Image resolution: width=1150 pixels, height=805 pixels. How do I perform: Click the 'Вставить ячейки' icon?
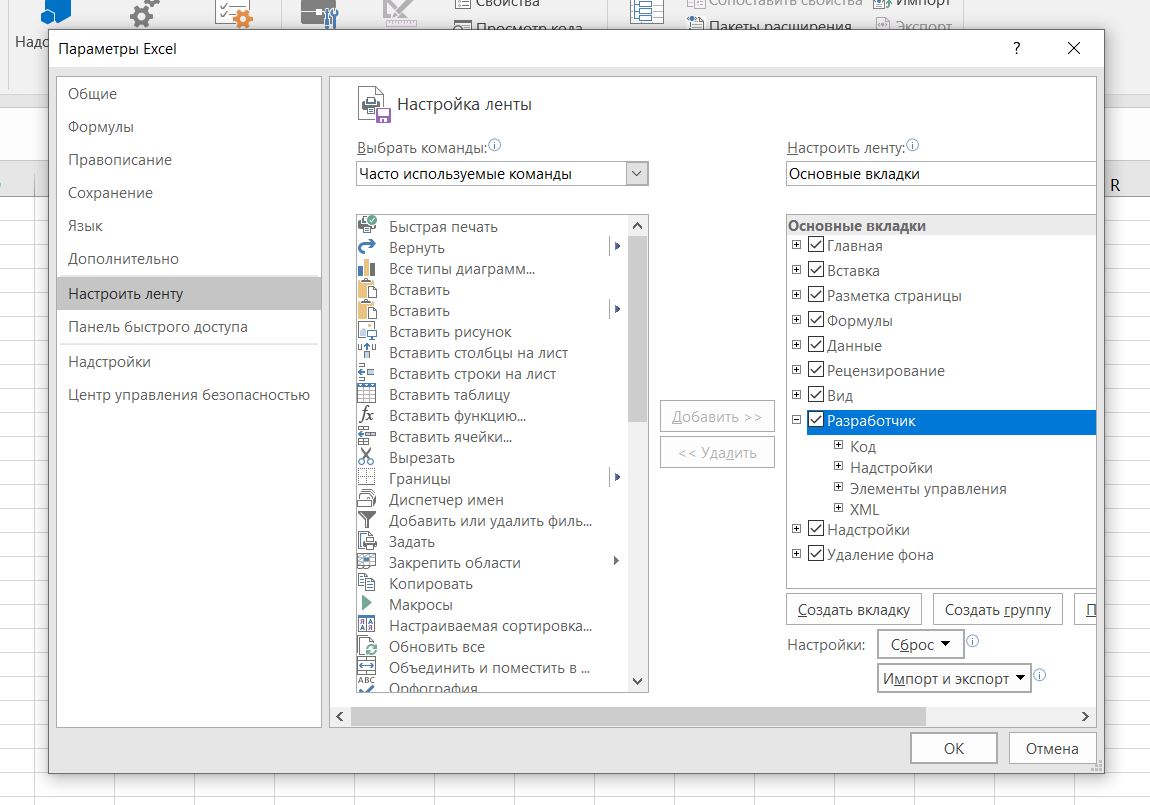[x=367, y=436]
